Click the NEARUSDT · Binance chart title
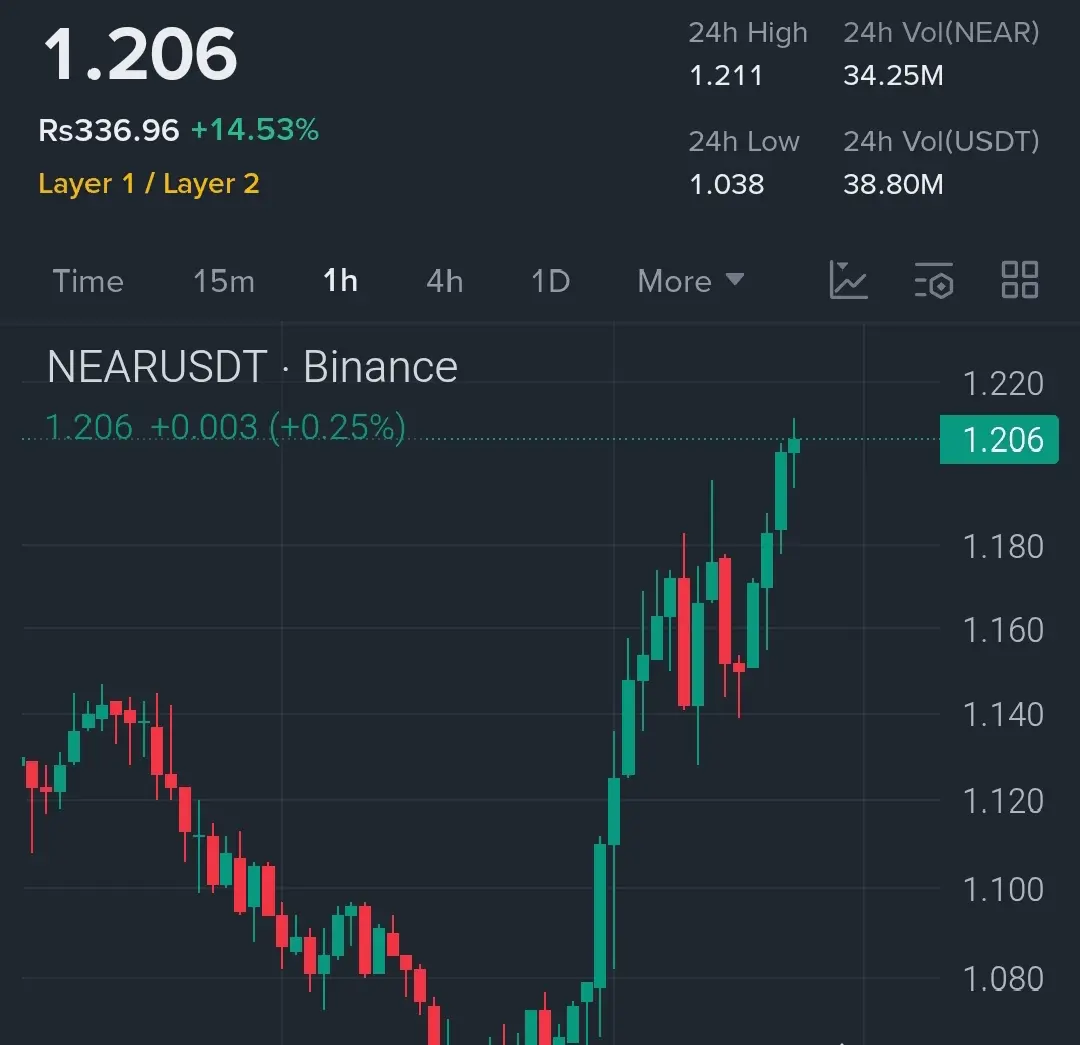 [x=253, y=366]
